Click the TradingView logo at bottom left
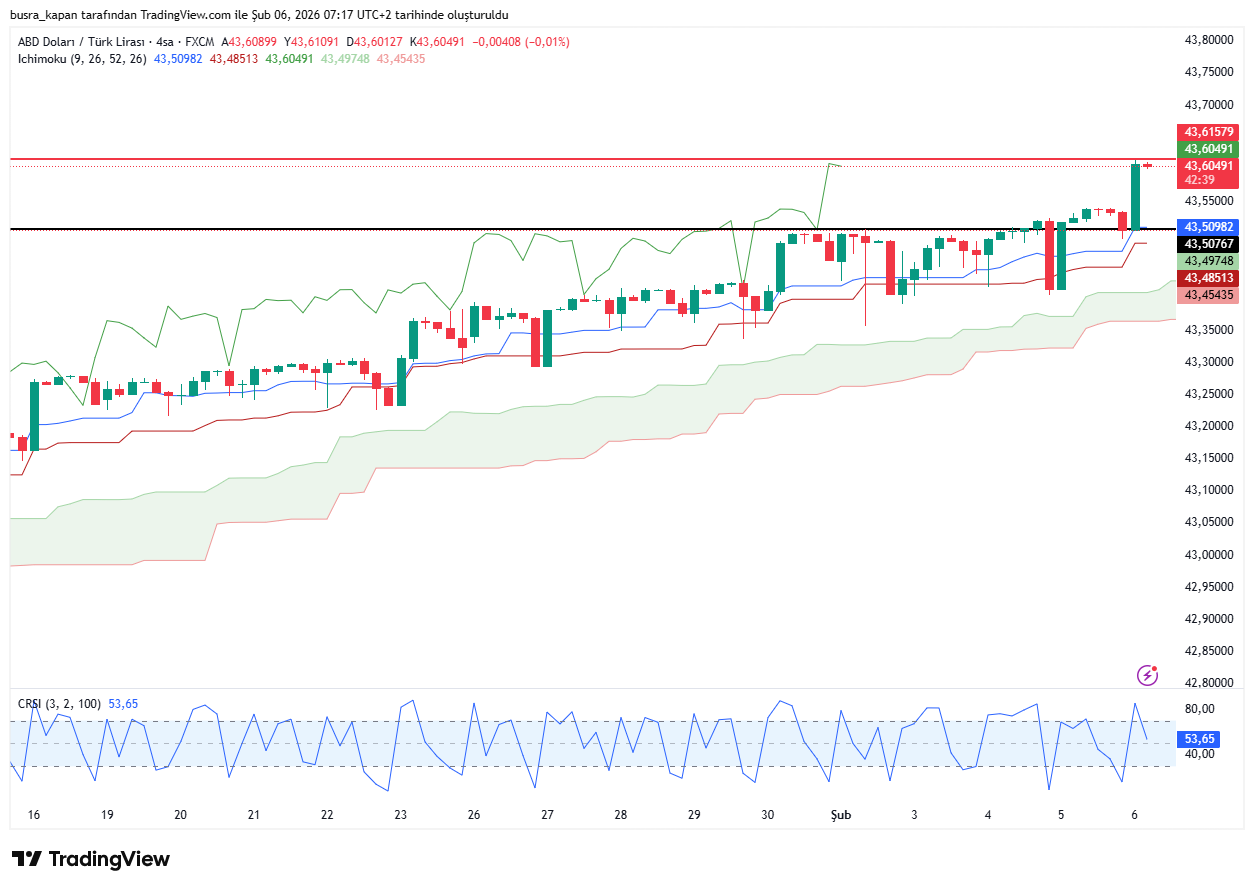Viewport: 1254px width, 889px height. (x=91, y=859)
